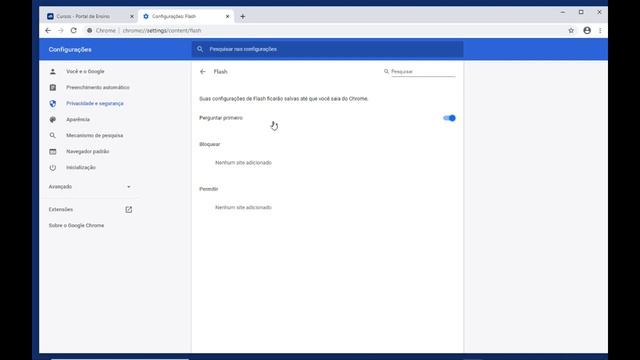Screen dimensions: 640x360
Task: Focus the Pesquisar nas configurações search field
Action: (327, 49)
